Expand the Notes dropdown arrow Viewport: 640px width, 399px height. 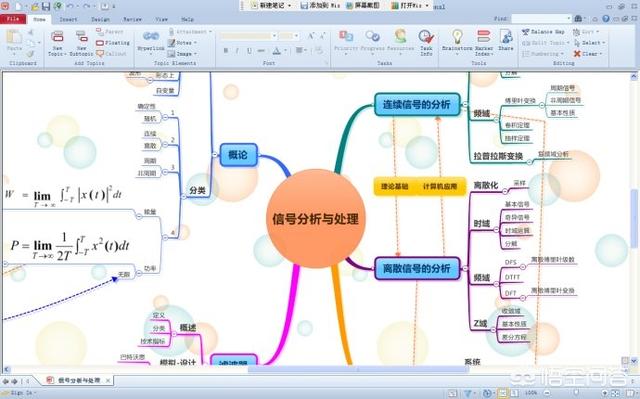[195, 42]
